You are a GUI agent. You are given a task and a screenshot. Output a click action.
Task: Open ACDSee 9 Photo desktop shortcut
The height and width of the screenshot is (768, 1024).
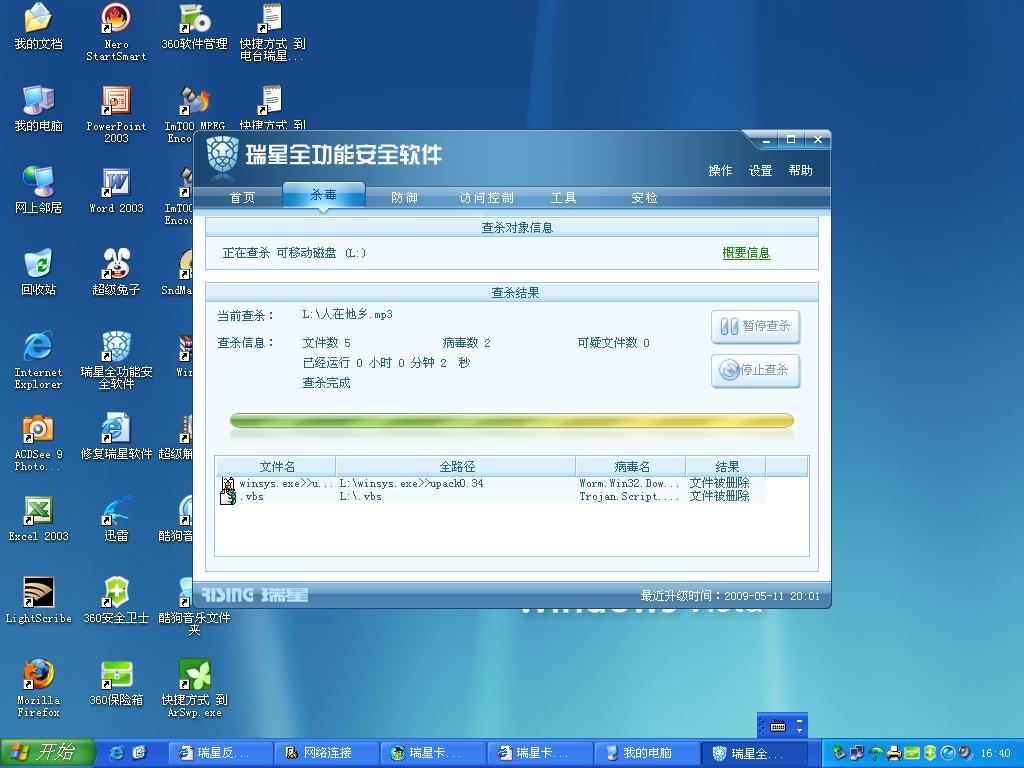click(38, 442)
